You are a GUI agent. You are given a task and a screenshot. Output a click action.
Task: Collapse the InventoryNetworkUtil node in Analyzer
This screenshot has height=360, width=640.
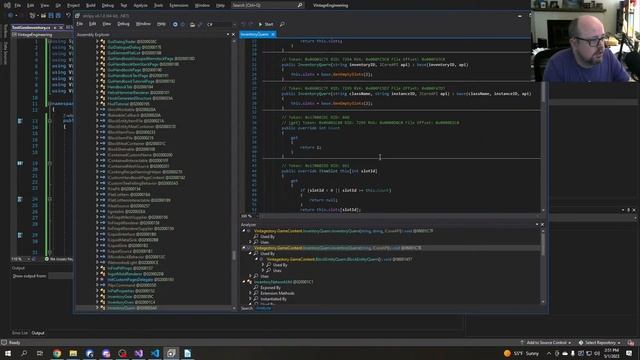tap(244, 282)
